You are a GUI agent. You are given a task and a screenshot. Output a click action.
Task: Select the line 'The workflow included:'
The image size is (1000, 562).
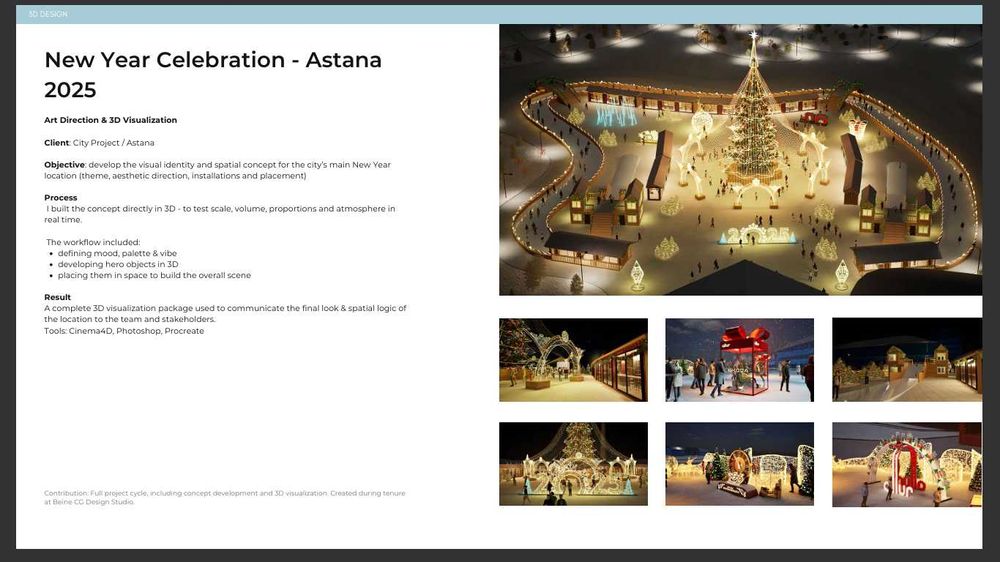[93, 242]
